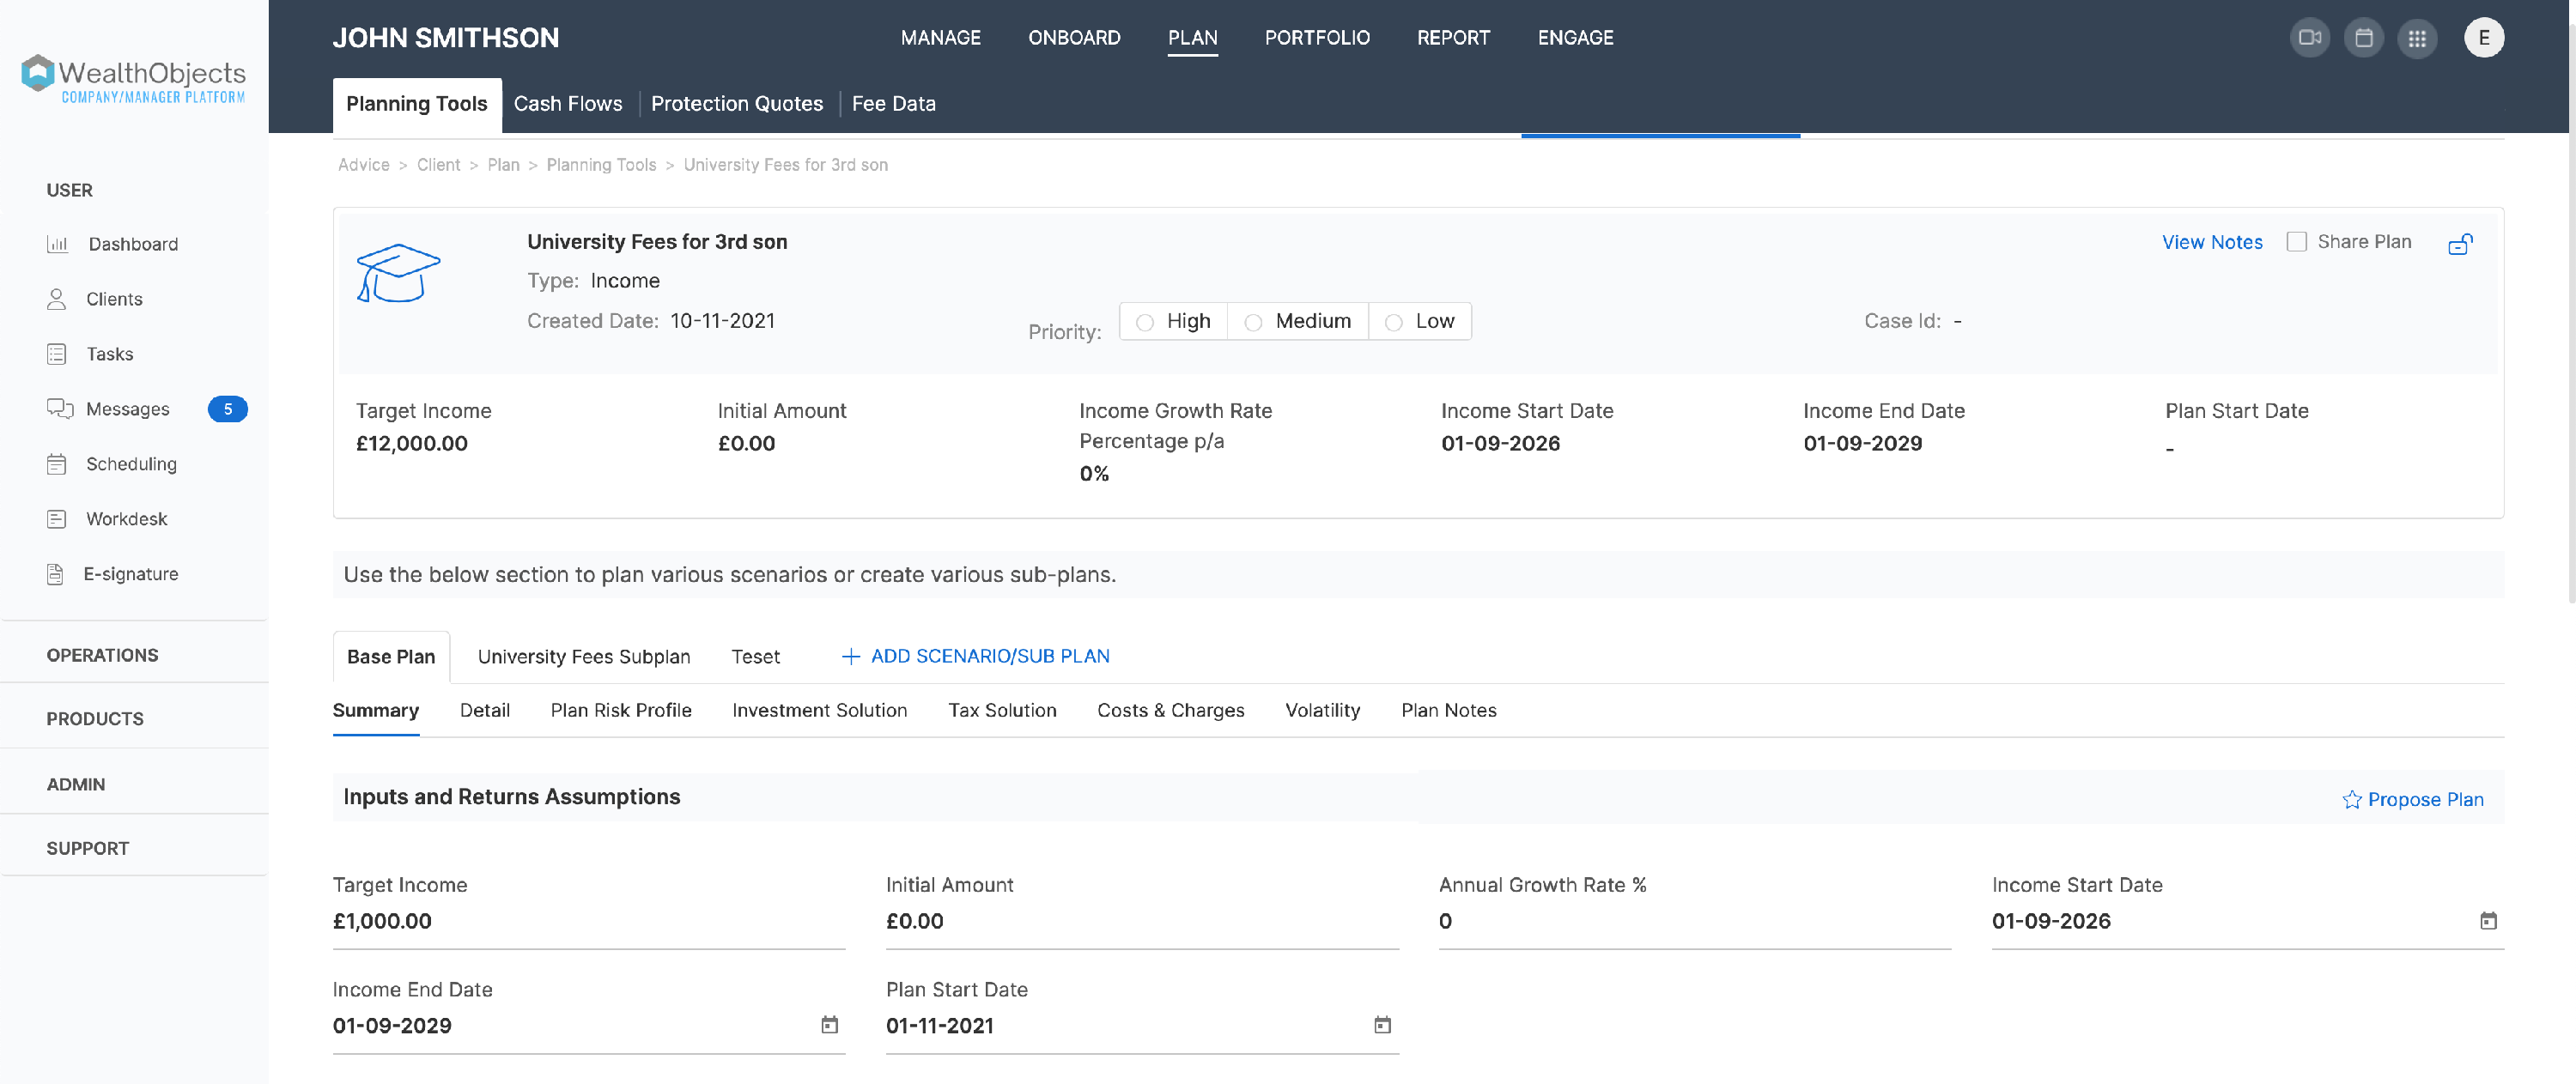The image size is (2576, 1084).
Task: Click the Messages chat icon
Action: point(59,409)
